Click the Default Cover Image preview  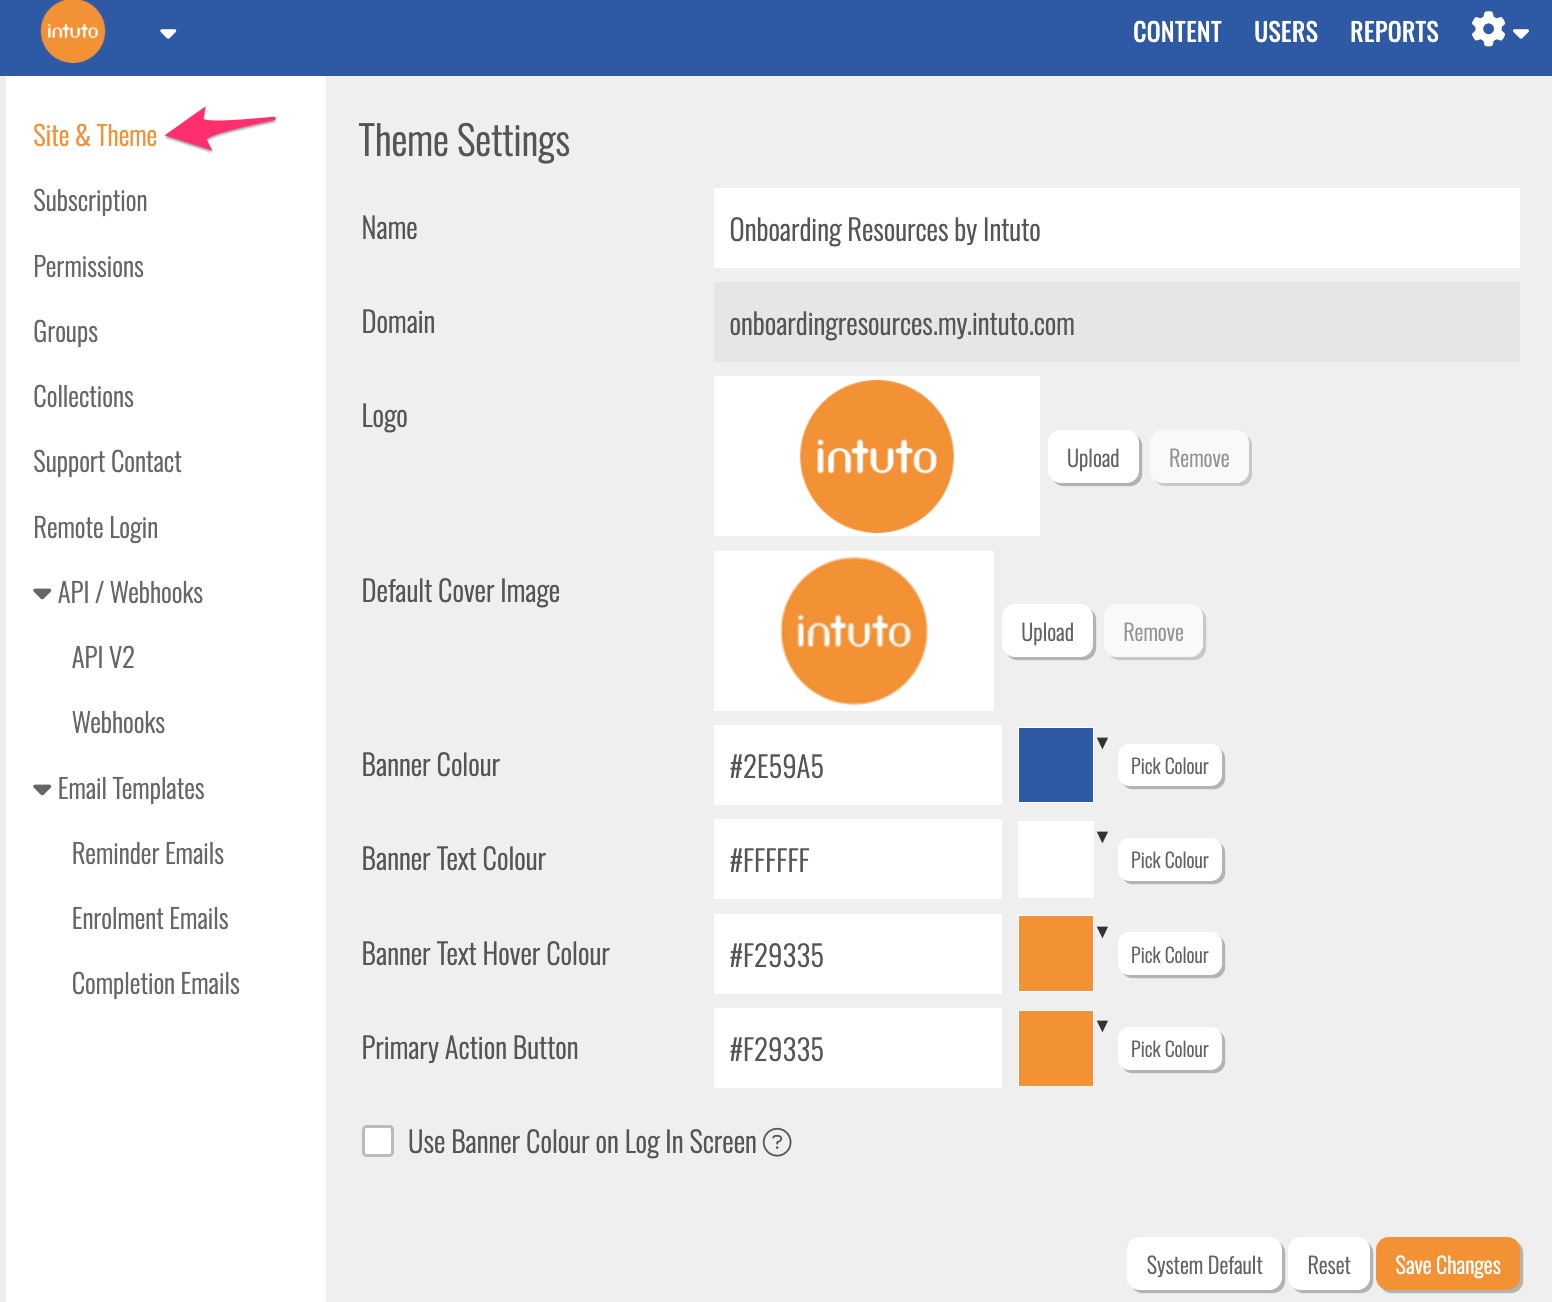[x=853, y=631]
